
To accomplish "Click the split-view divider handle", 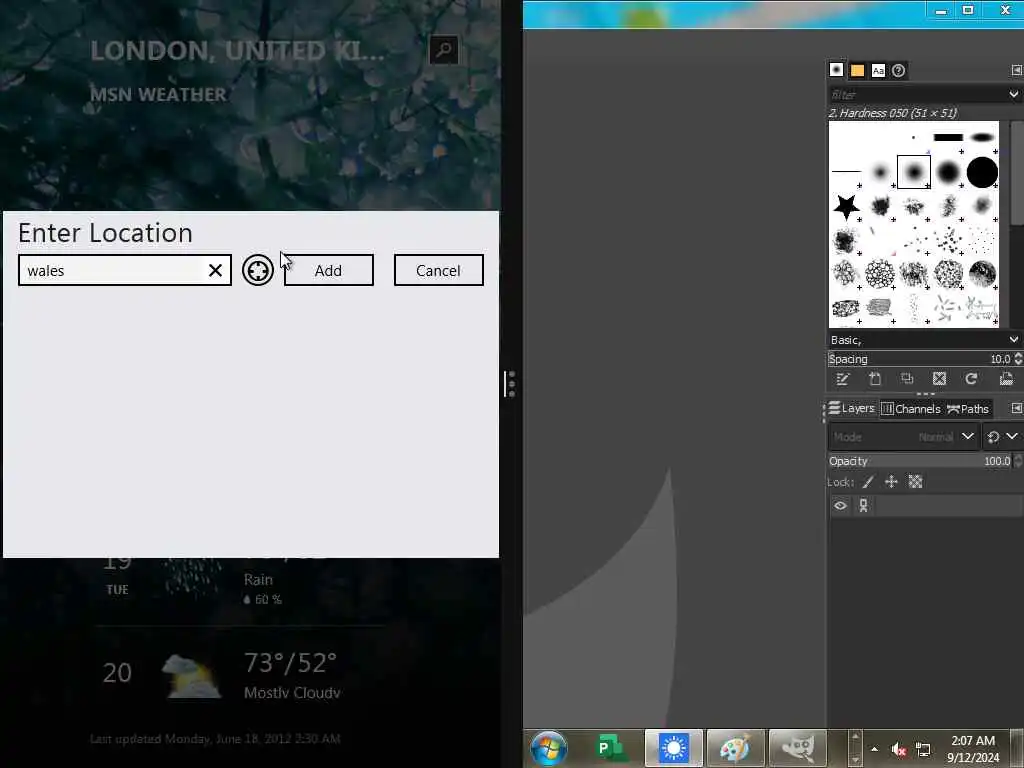I will [510, 384].
